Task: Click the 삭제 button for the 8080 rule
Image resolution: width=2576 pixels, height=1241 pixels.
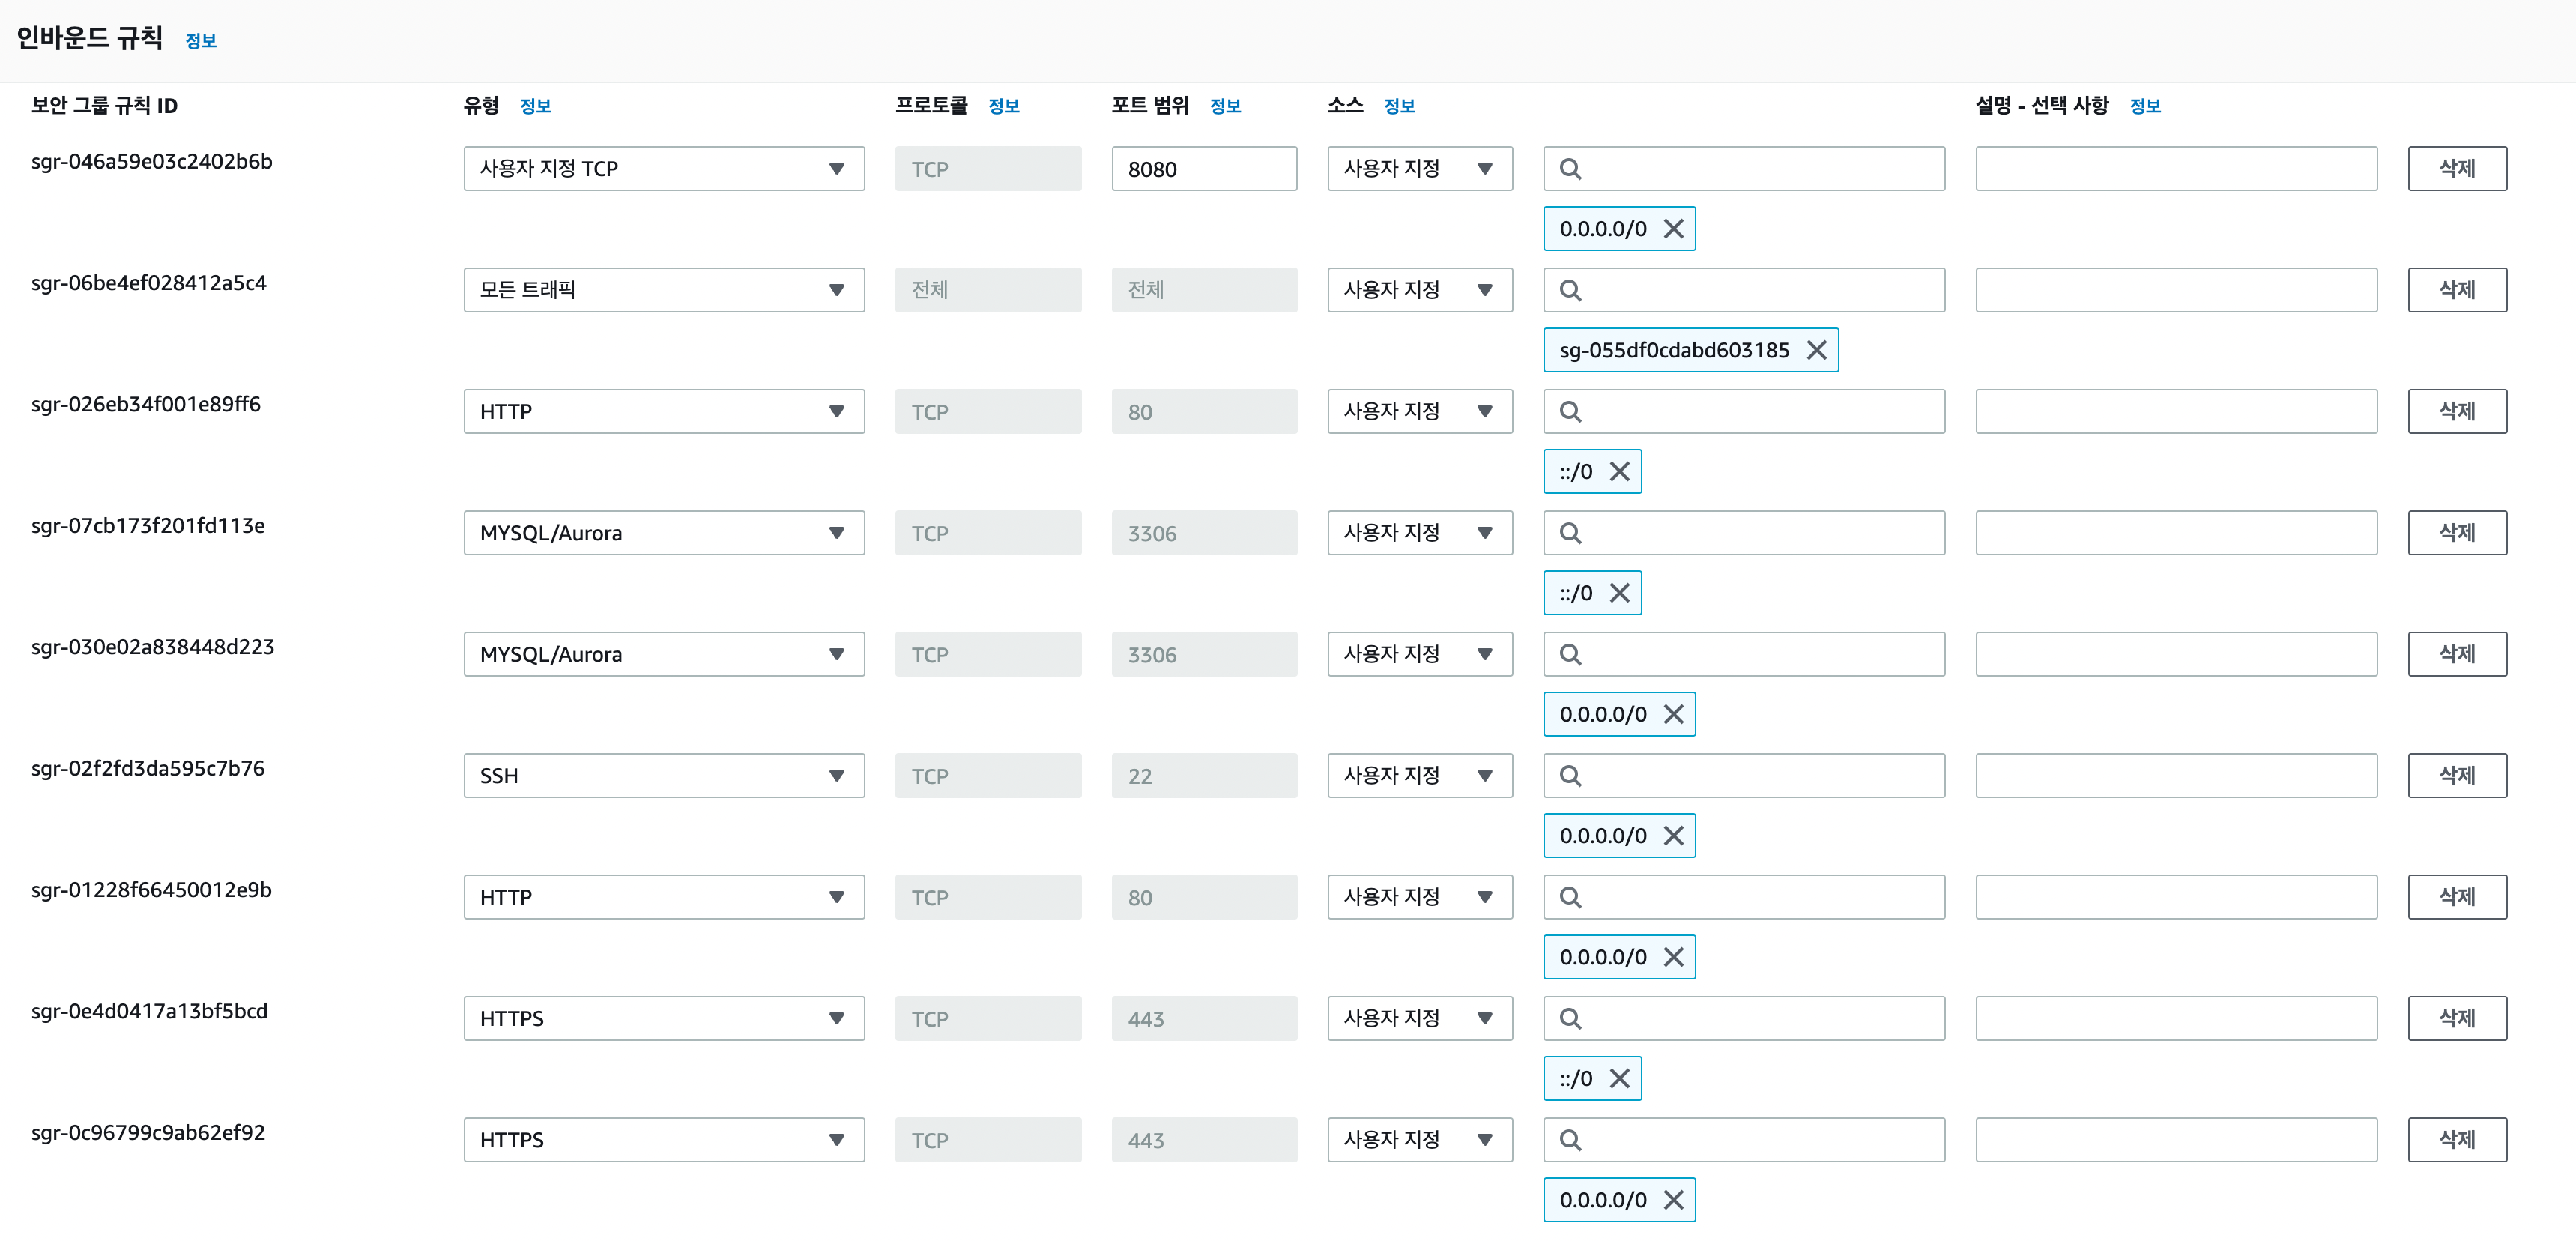Action: [x=2456, y=169]
